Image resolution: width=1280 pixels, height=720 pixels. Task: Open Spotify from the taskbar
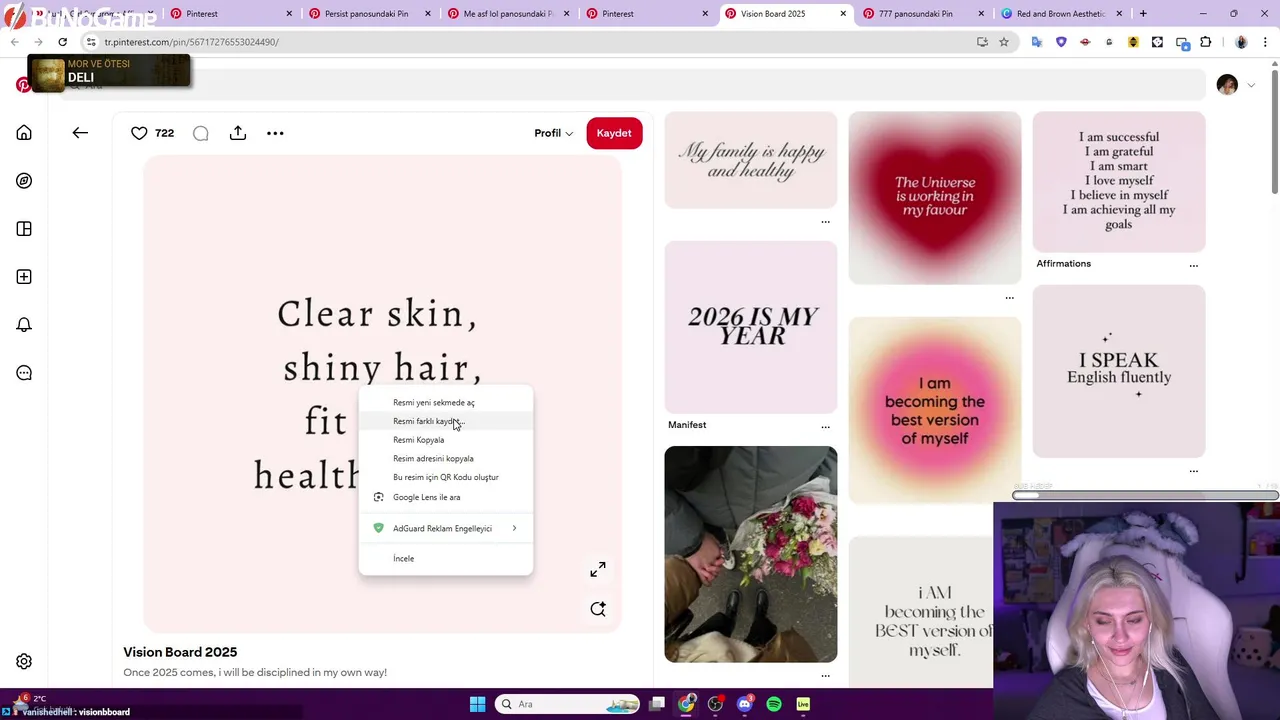tap(774, 704)
